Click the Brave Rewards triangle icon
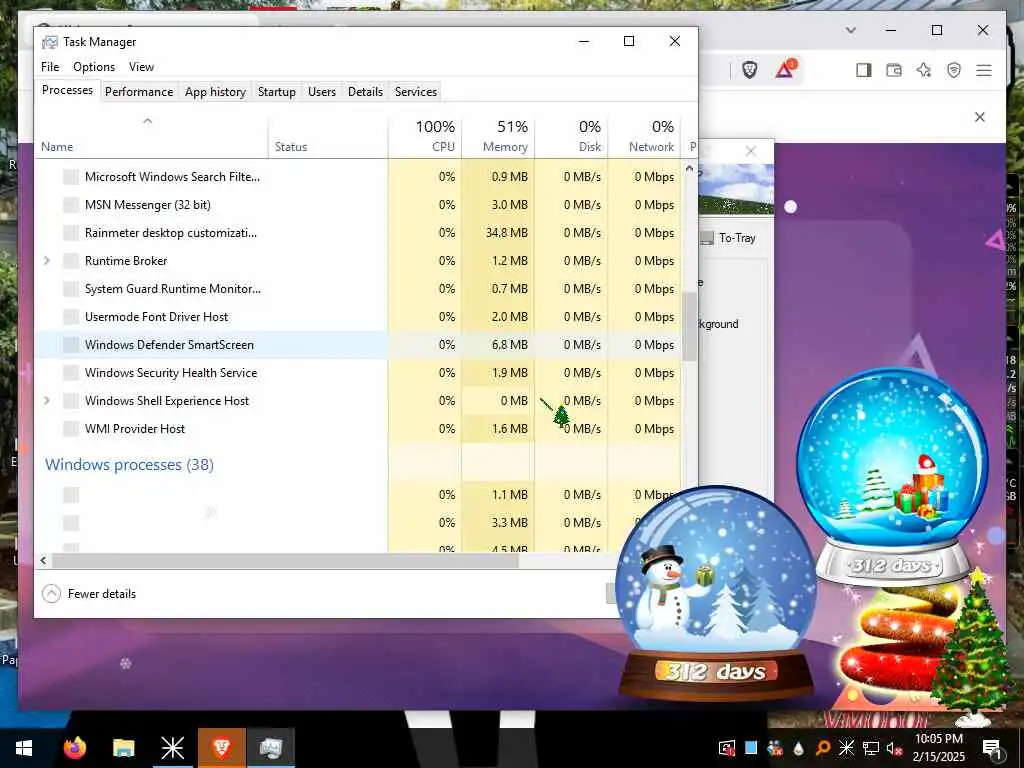Viewport: 1024px width, 768px height. tap(786, 69)
